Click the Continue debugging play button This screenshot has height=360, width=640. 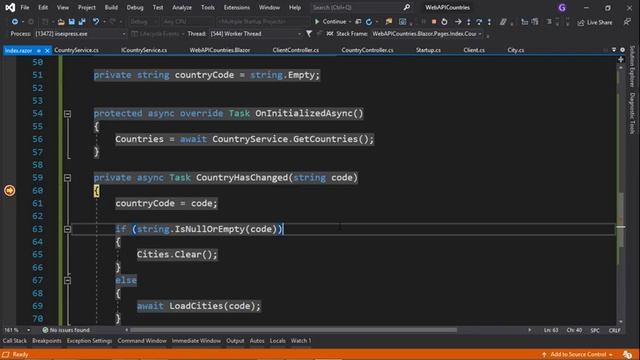tap(317, 22)
